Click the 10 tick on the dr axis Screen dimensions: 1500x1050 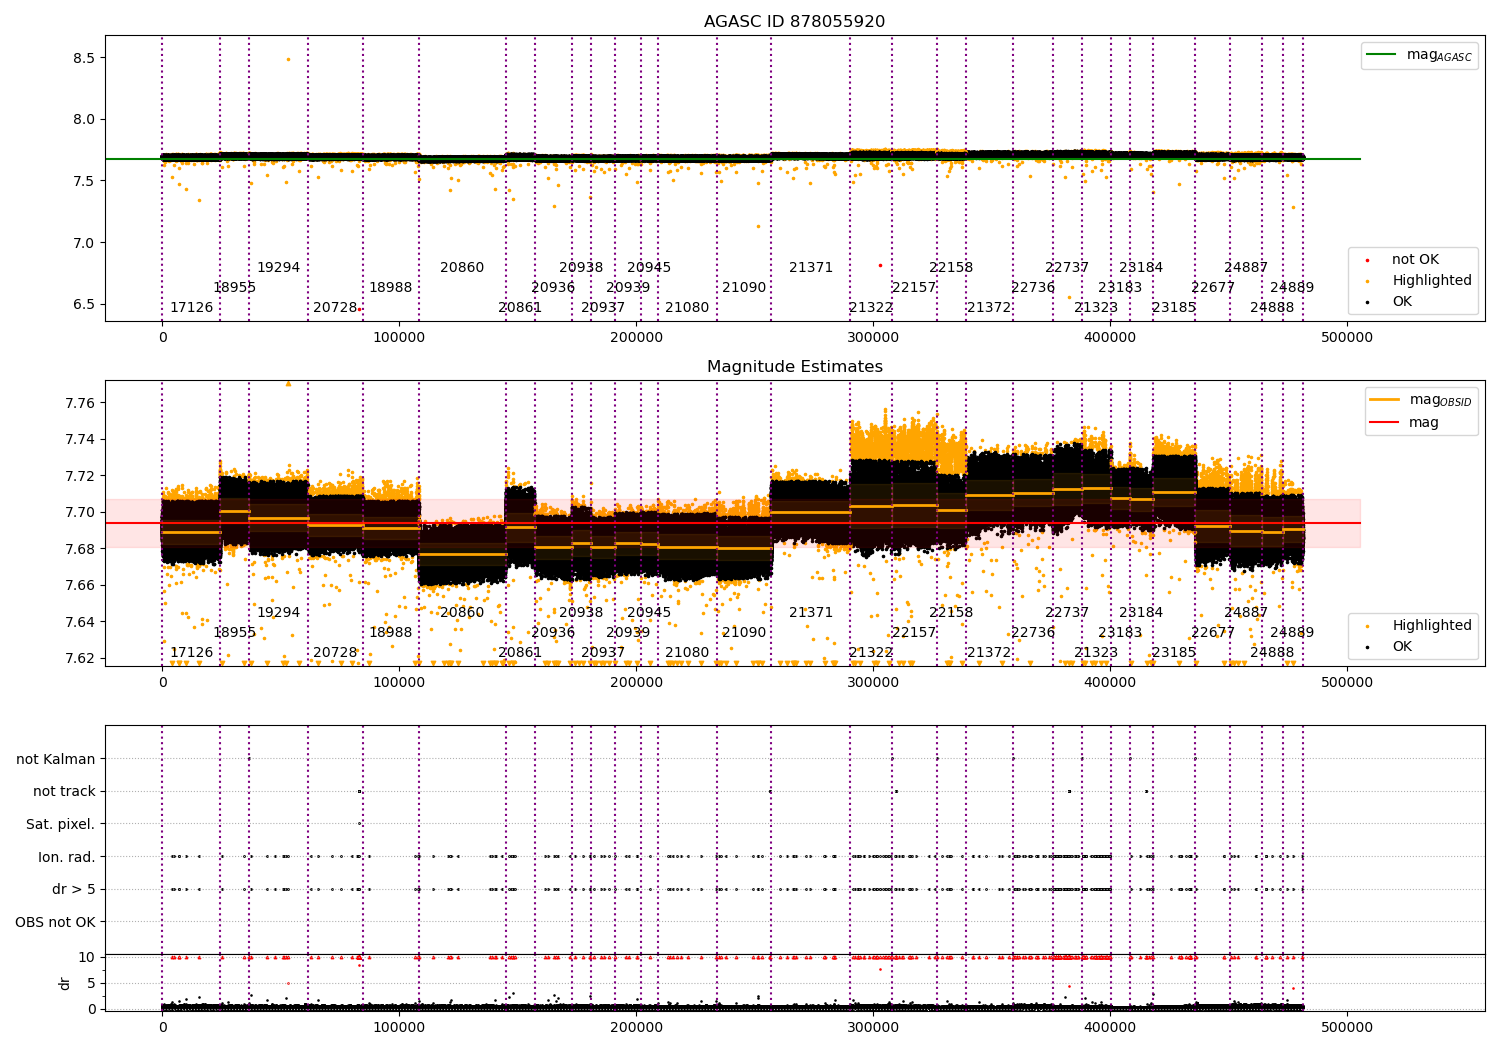point(87,957)
